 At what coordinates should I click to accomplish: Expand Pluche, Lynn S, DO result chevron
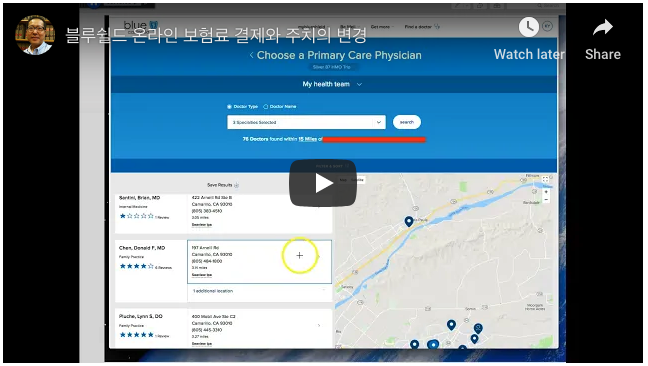pyautogui.click(x=319, y=326)
